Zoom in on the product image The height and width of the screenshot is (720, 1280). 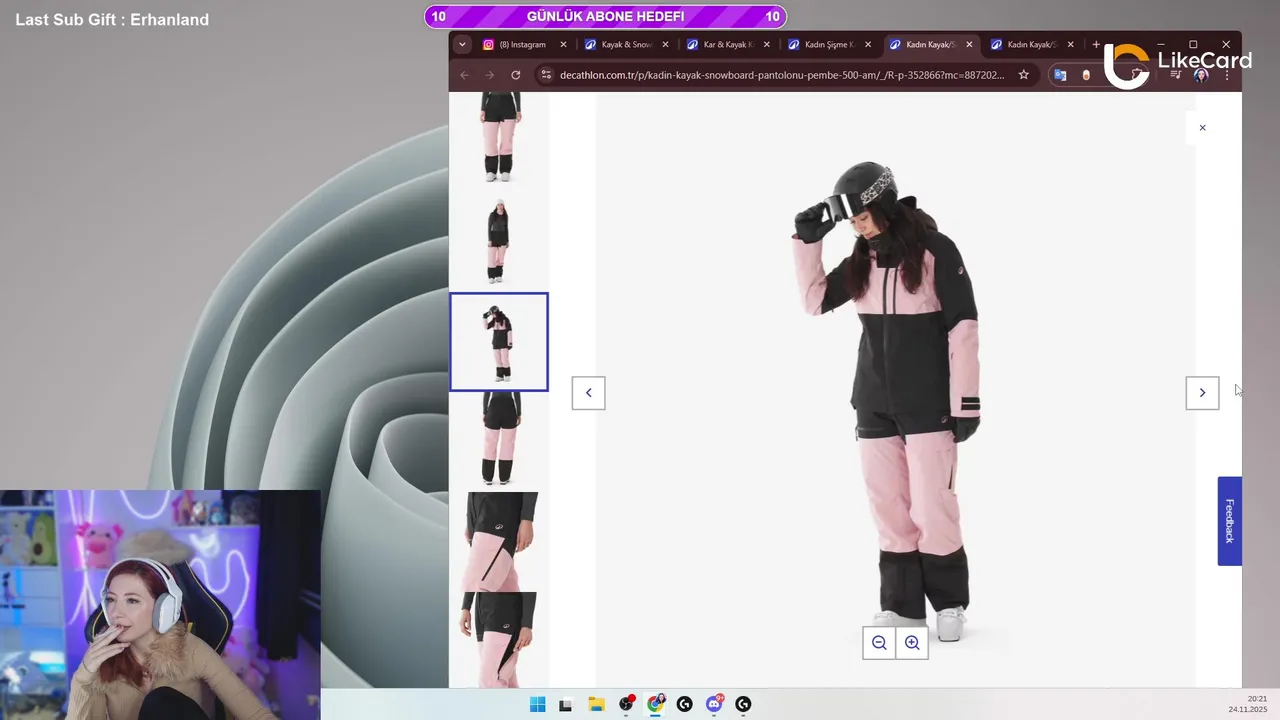point(912,643)
